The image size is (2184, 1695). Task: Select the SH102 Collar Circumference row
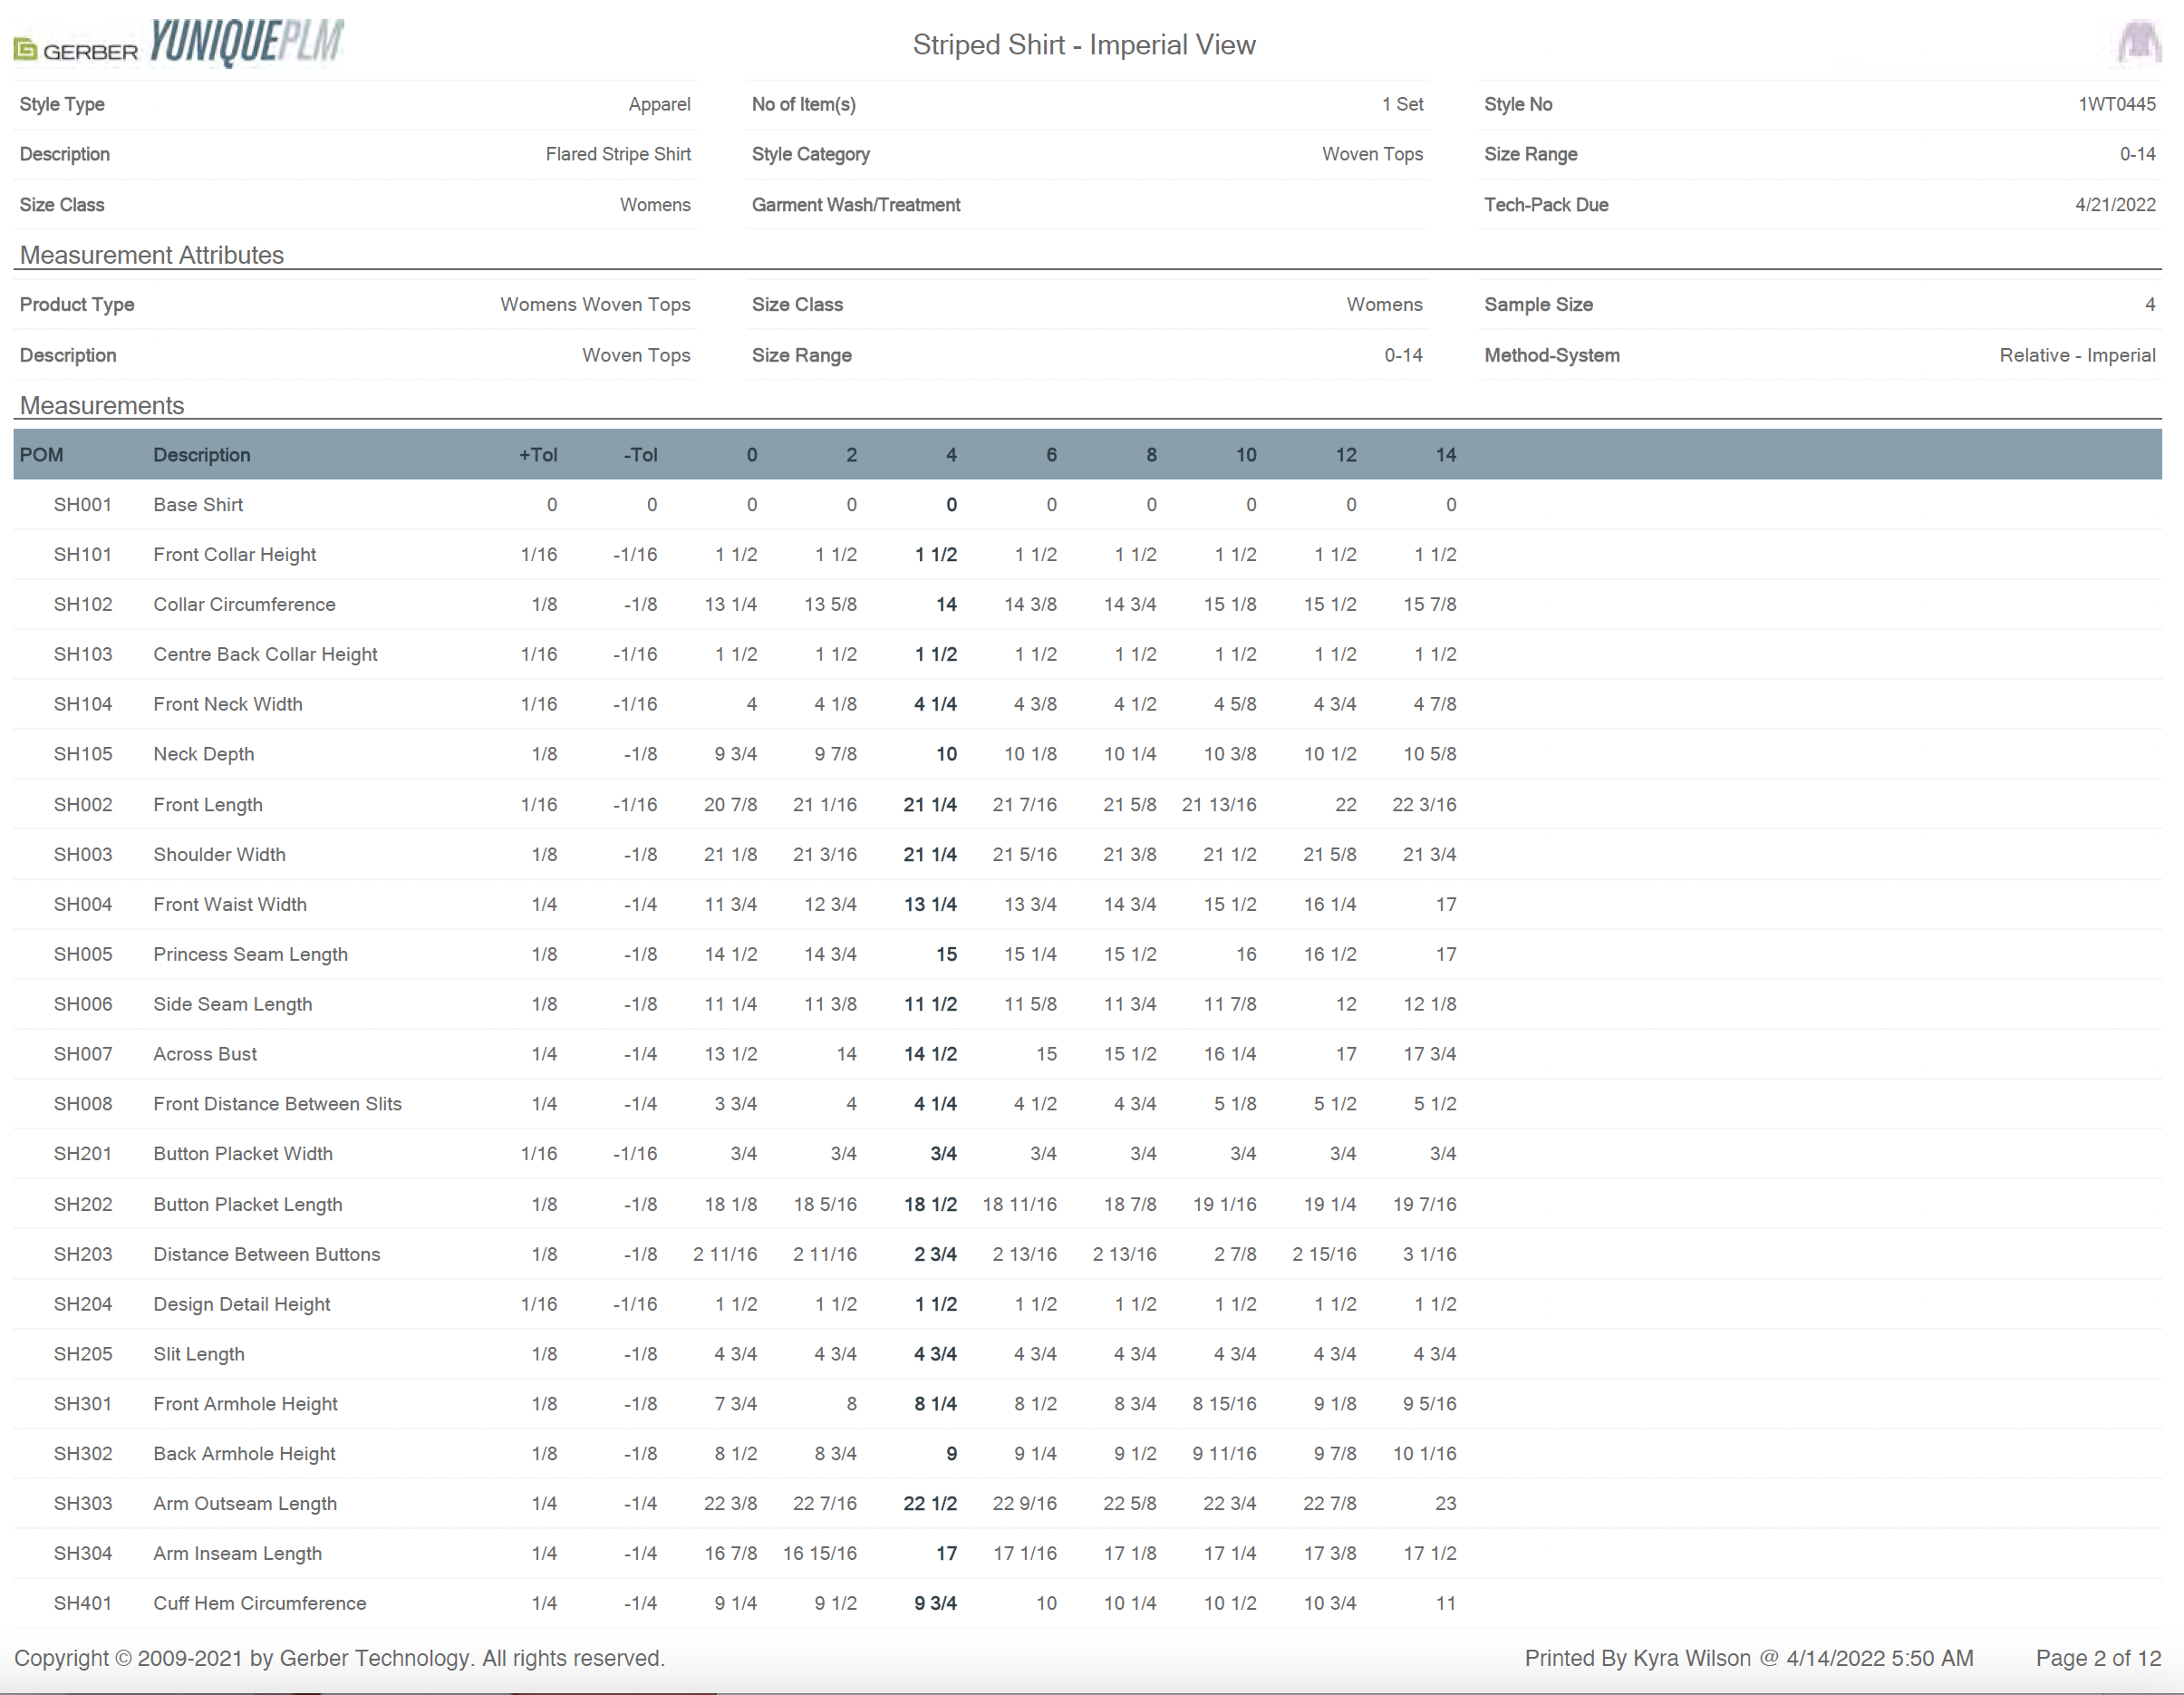tap(244, 604)
